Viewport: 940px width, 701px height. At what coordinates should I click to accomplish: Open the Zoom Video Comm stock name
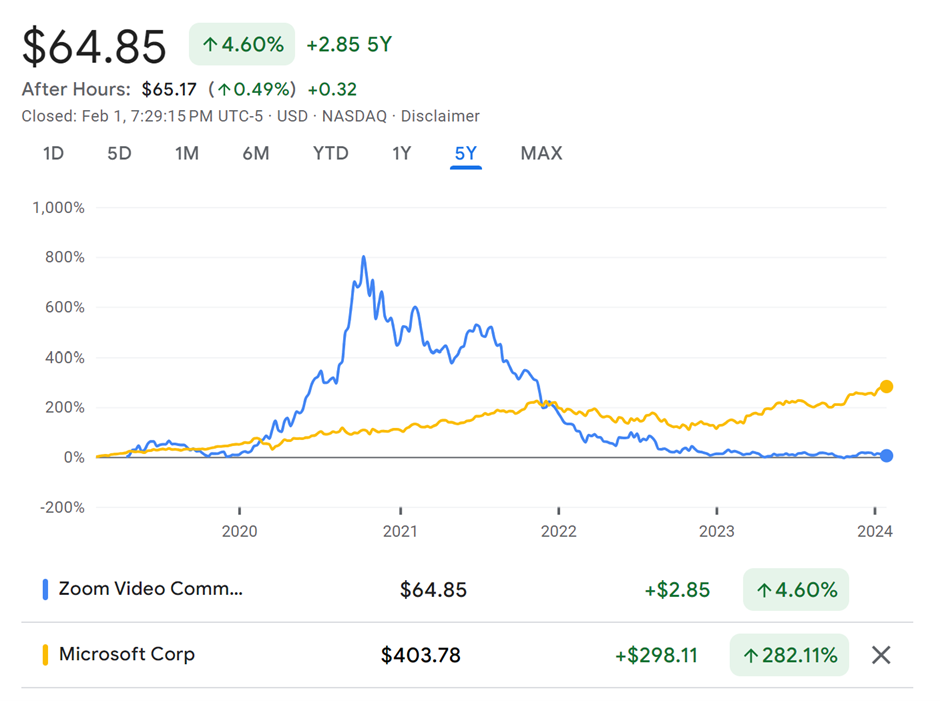150,589
